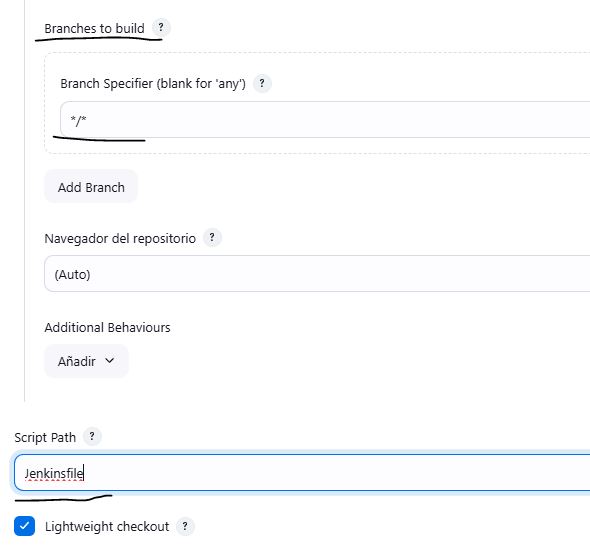Show help for Navegador del repositorio
Screen dimensions: 590x554
point(212,237)
